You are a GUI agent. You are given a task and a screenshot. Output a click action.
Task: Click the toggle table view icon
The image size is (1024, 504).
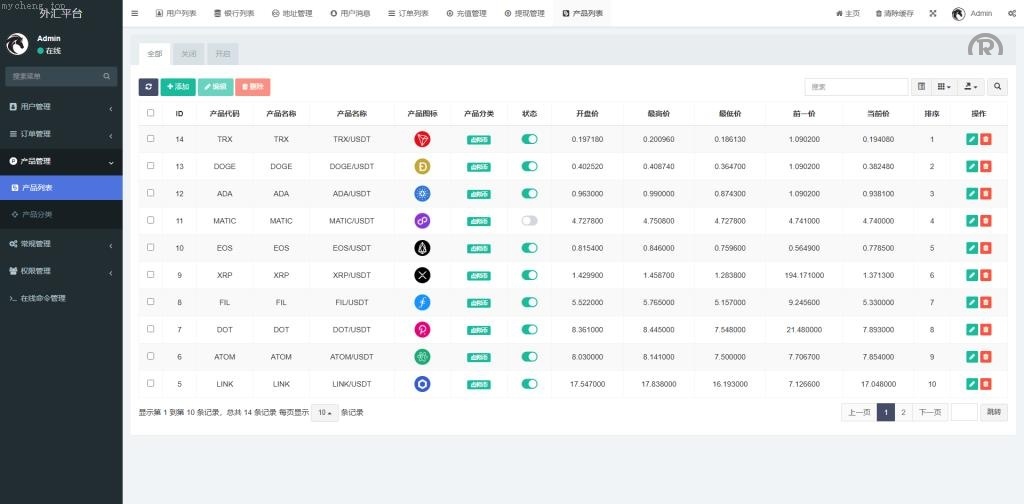pos(922,87)
